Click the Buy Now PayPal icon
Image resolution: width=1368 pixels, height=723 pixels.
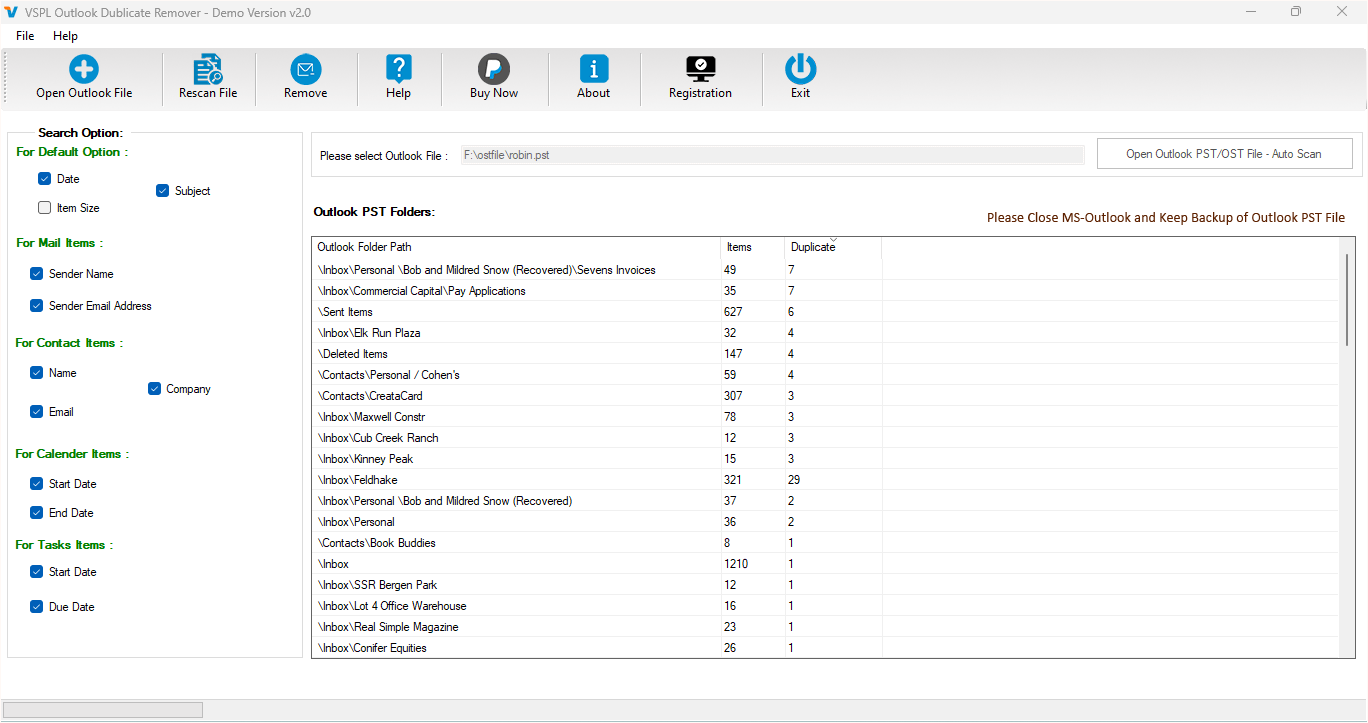click(494, 69)
